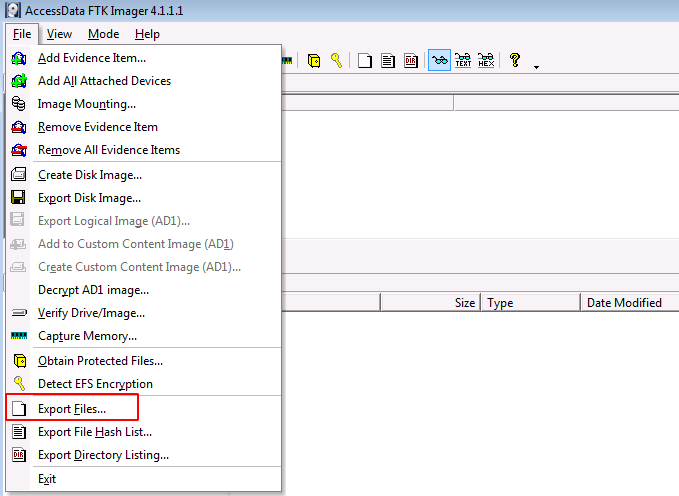Select Create Disk Image... menu entry

144,175
